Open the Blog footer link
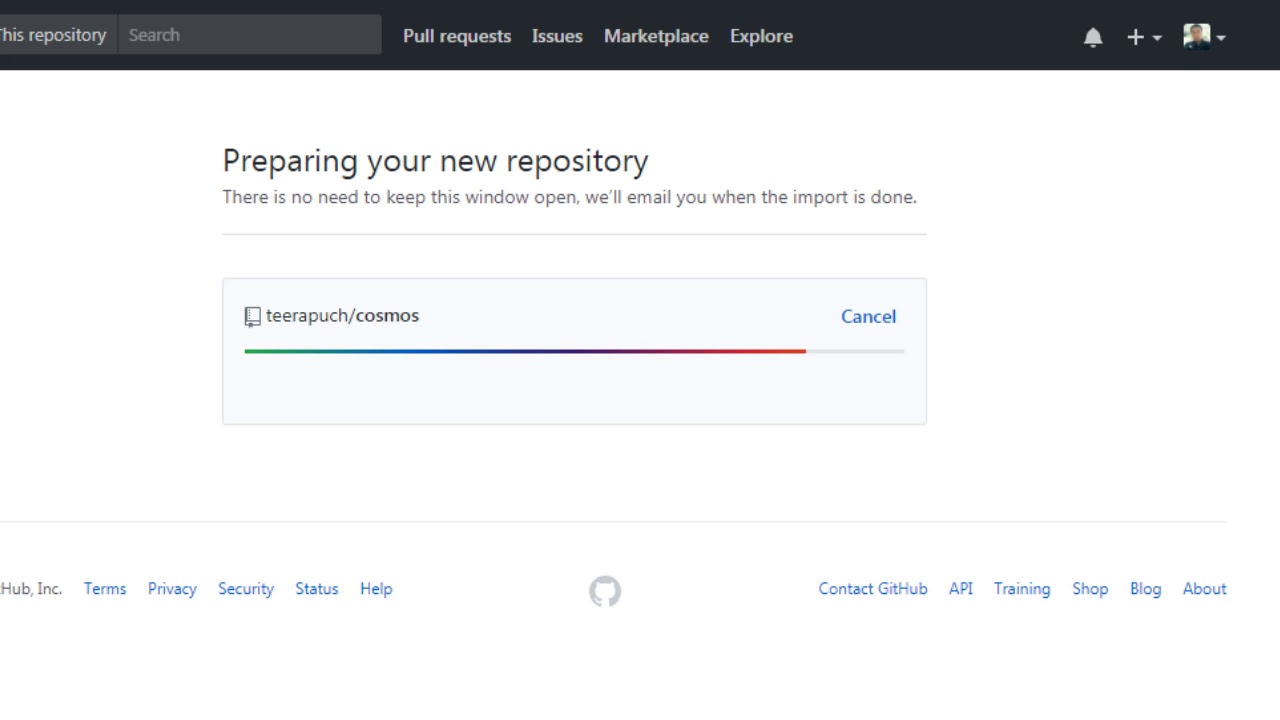1280x720 pixels. pyautogui.click(x=1146, y=589)
